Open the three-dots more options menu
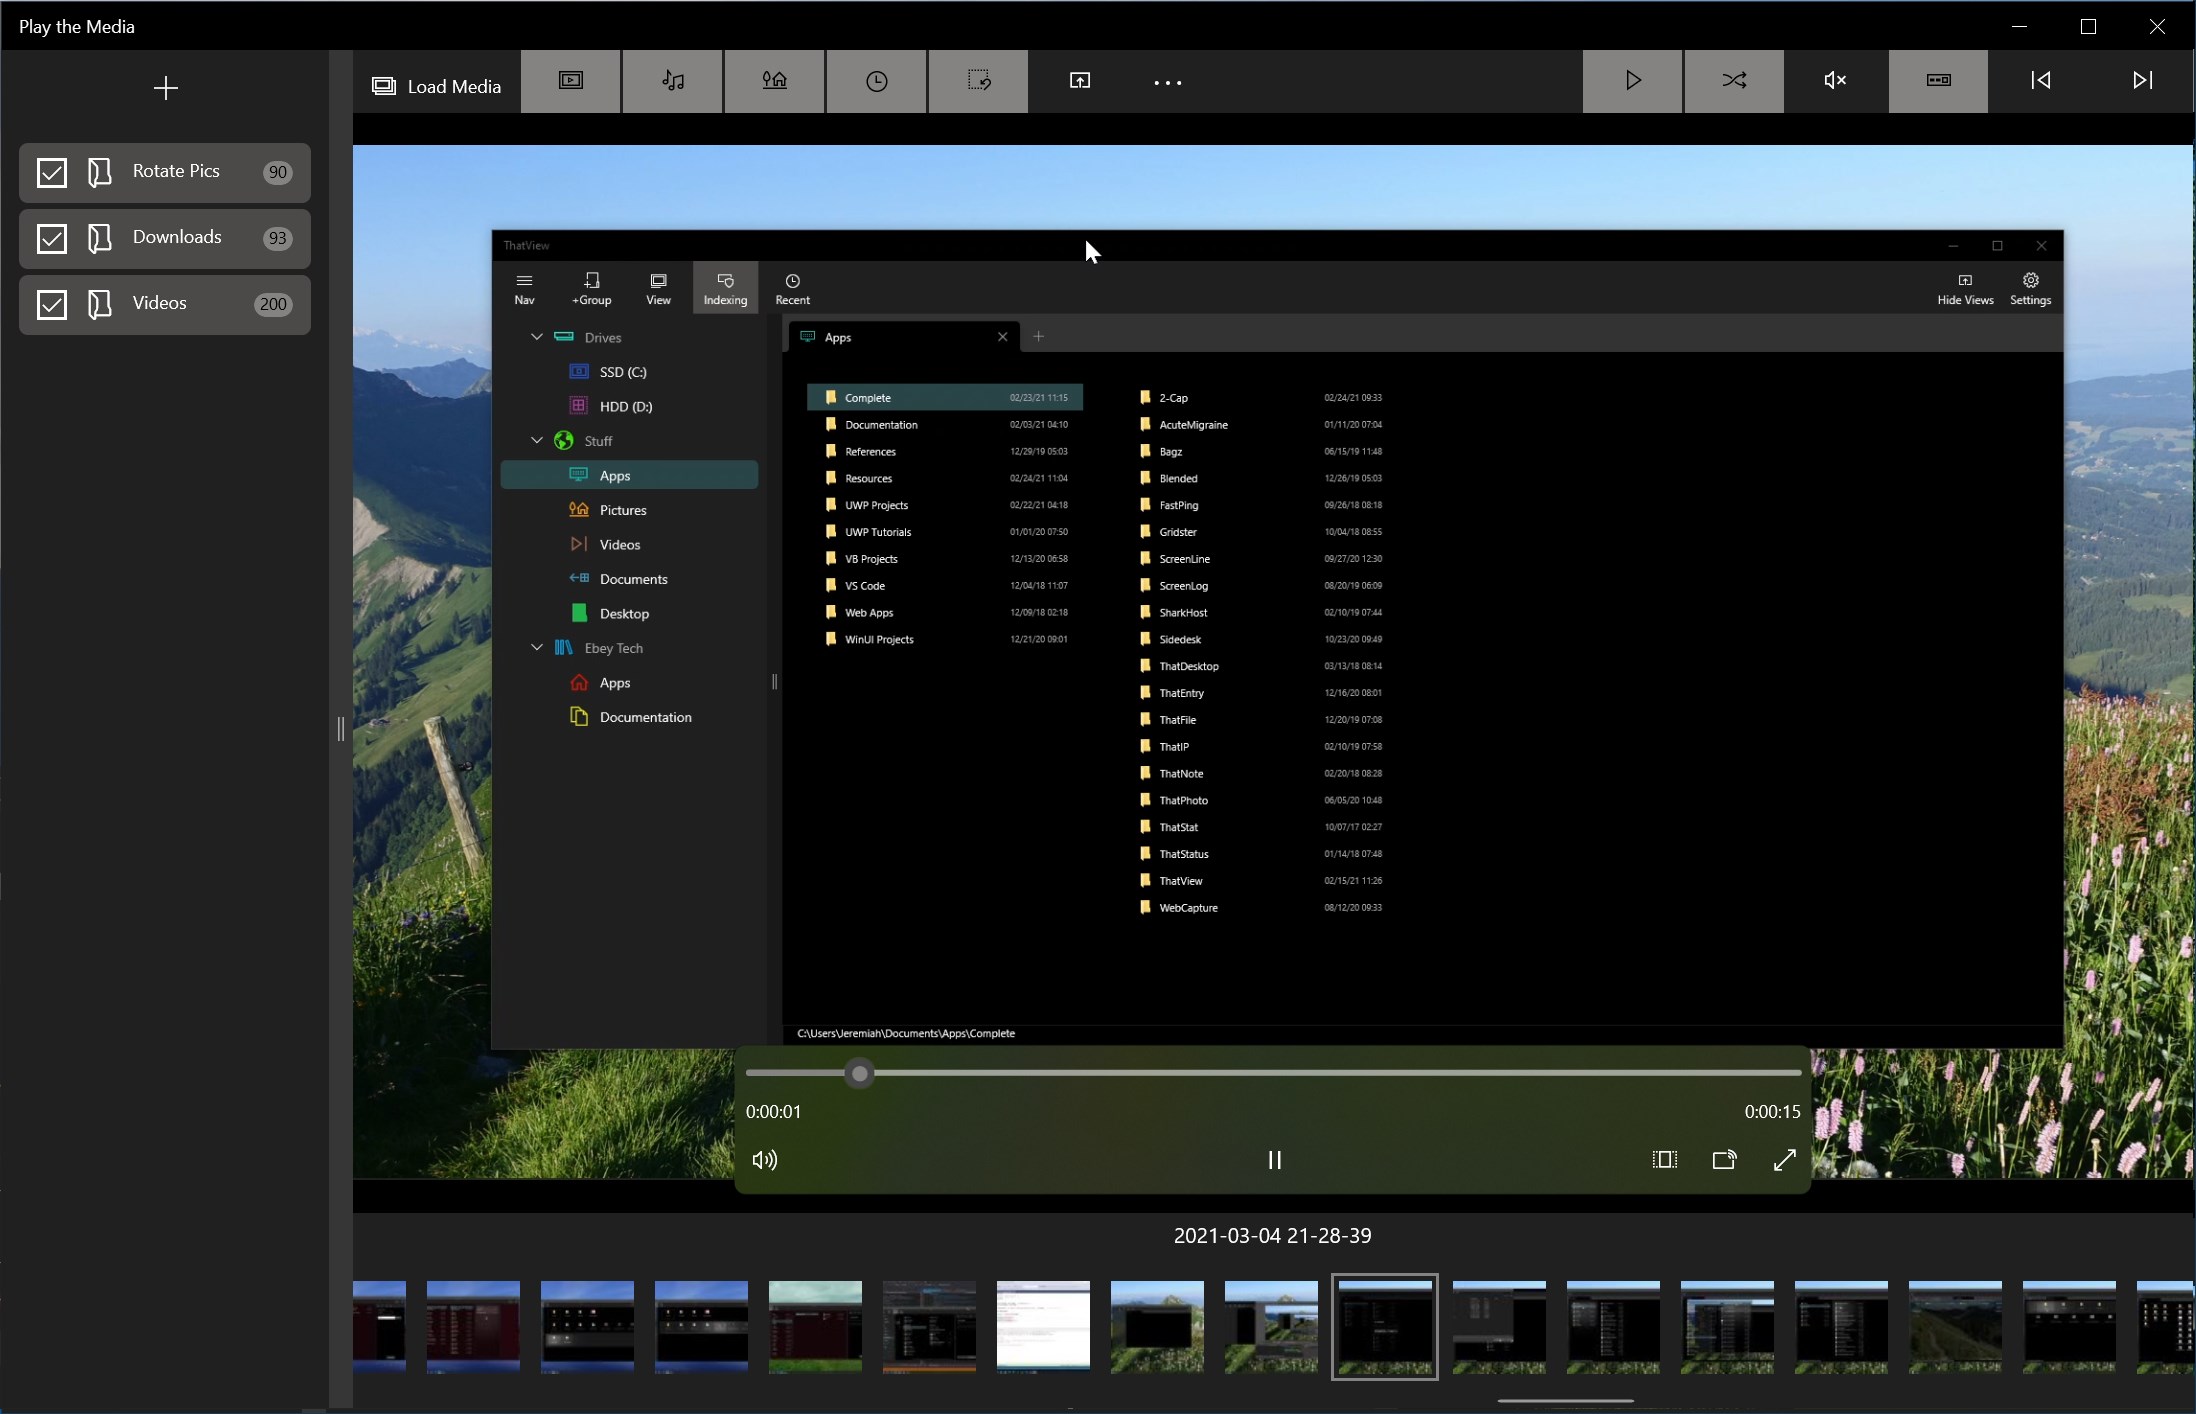Screen dimensions: 2196x1414 [1168, 83]
